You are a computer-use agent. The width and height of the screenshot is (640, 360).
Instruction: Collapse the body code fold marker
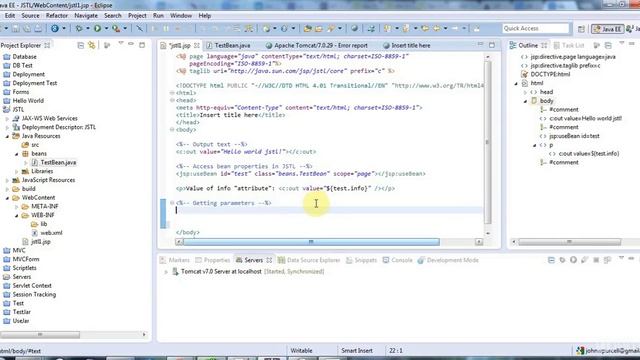tap(172, 129)
